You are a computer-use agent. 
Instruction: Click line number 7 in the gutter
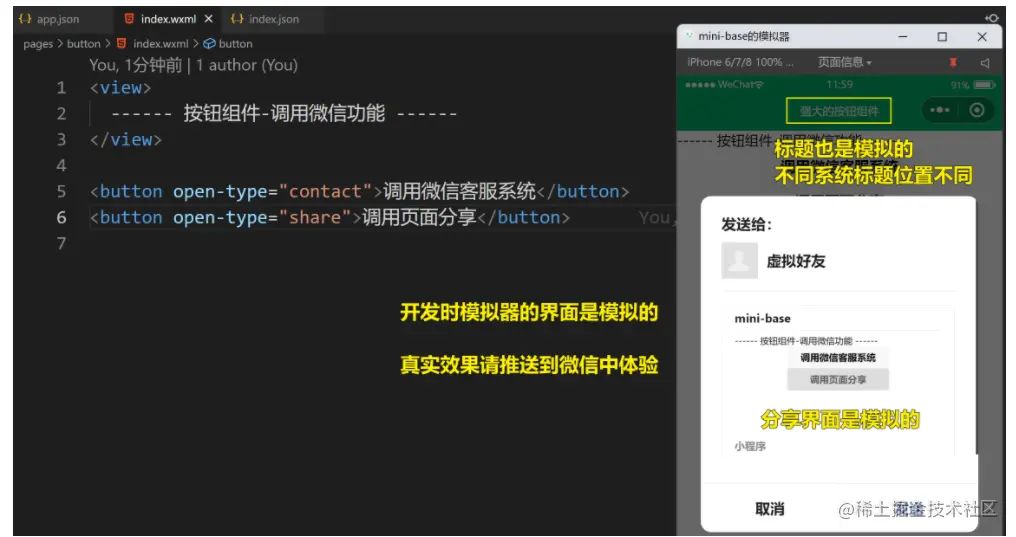click(x=62, y=243)
